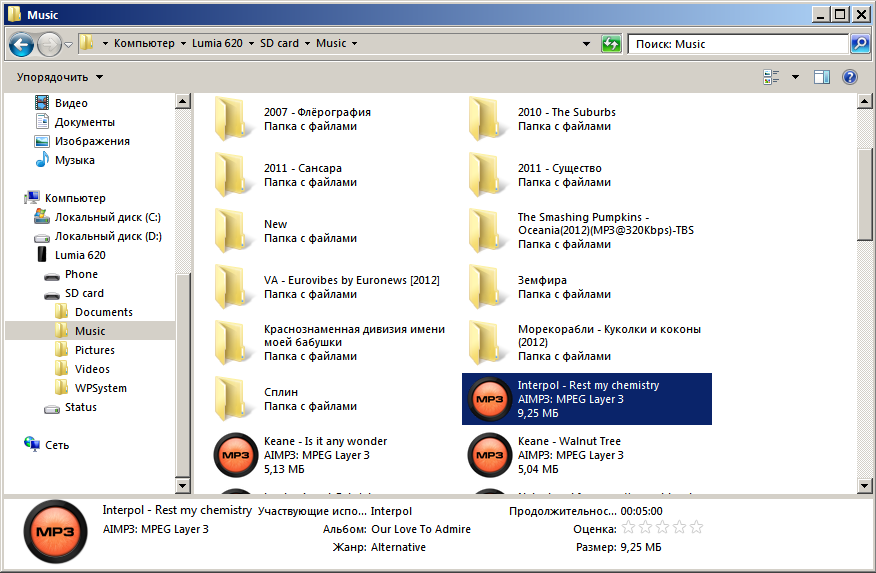The image size is (876, 573).
Task: Click file list scrollbar down arrow
Action: point(864,485)
